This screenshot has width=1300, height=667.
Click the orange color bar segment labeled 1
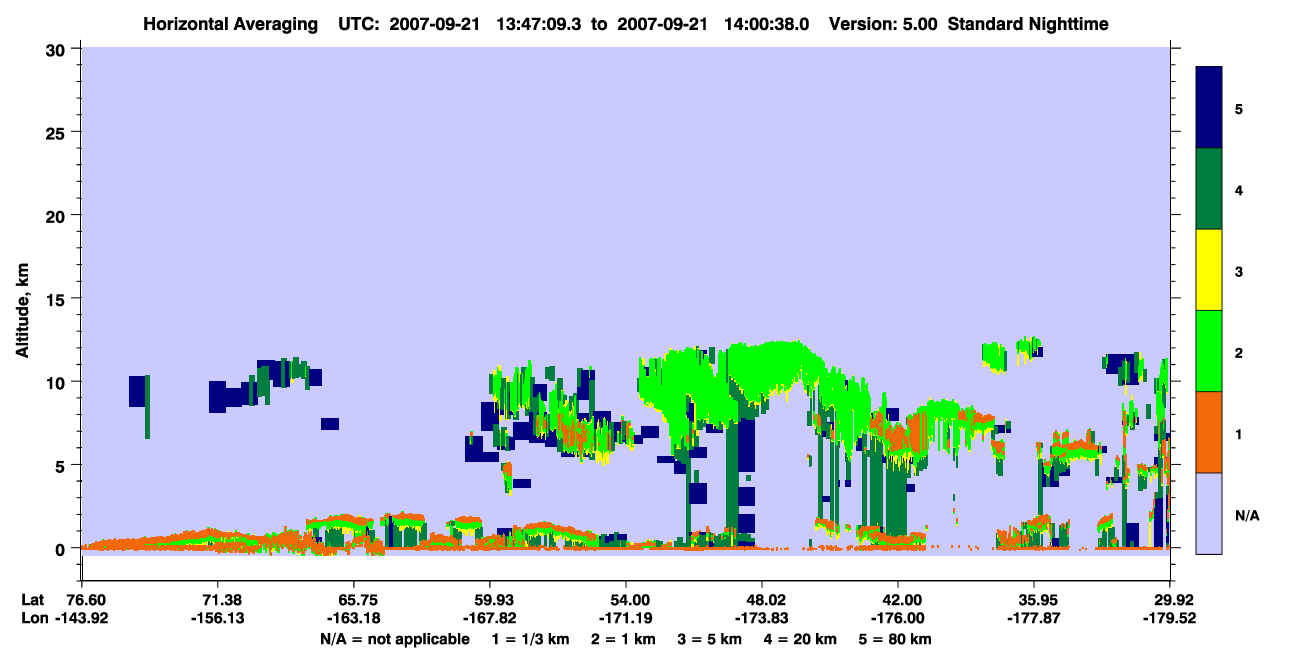[x=1209, y=432]
